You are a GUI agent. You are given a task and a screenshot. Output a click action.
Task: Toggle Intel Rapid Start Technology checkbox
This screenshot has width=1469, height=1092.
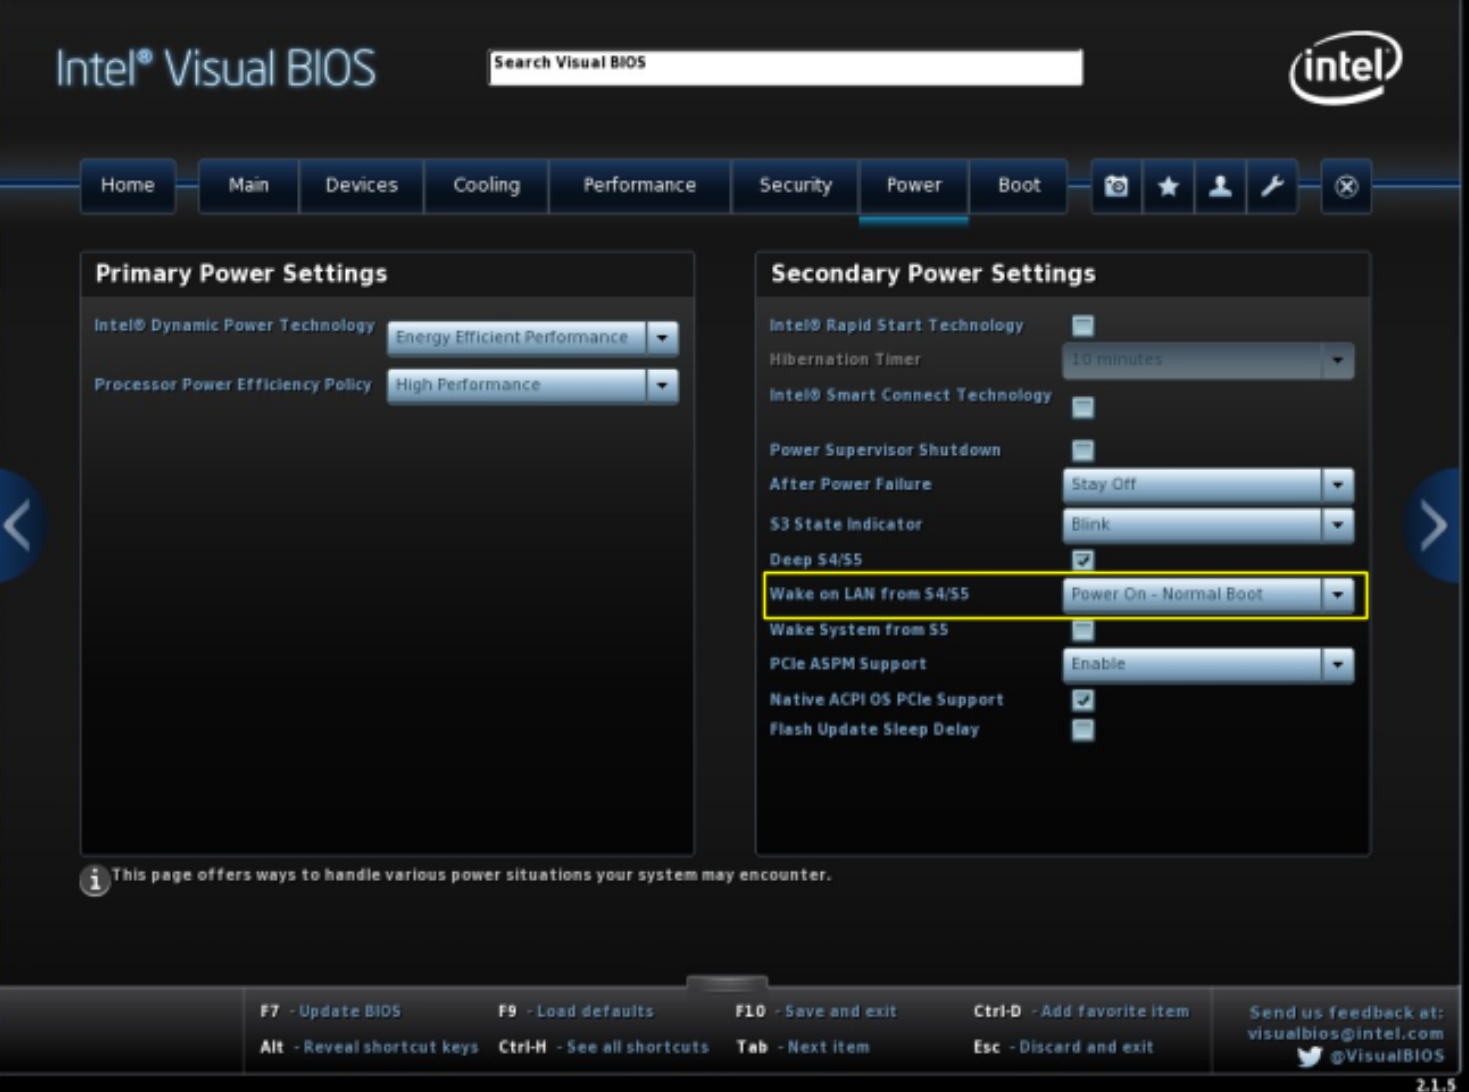1082,325
